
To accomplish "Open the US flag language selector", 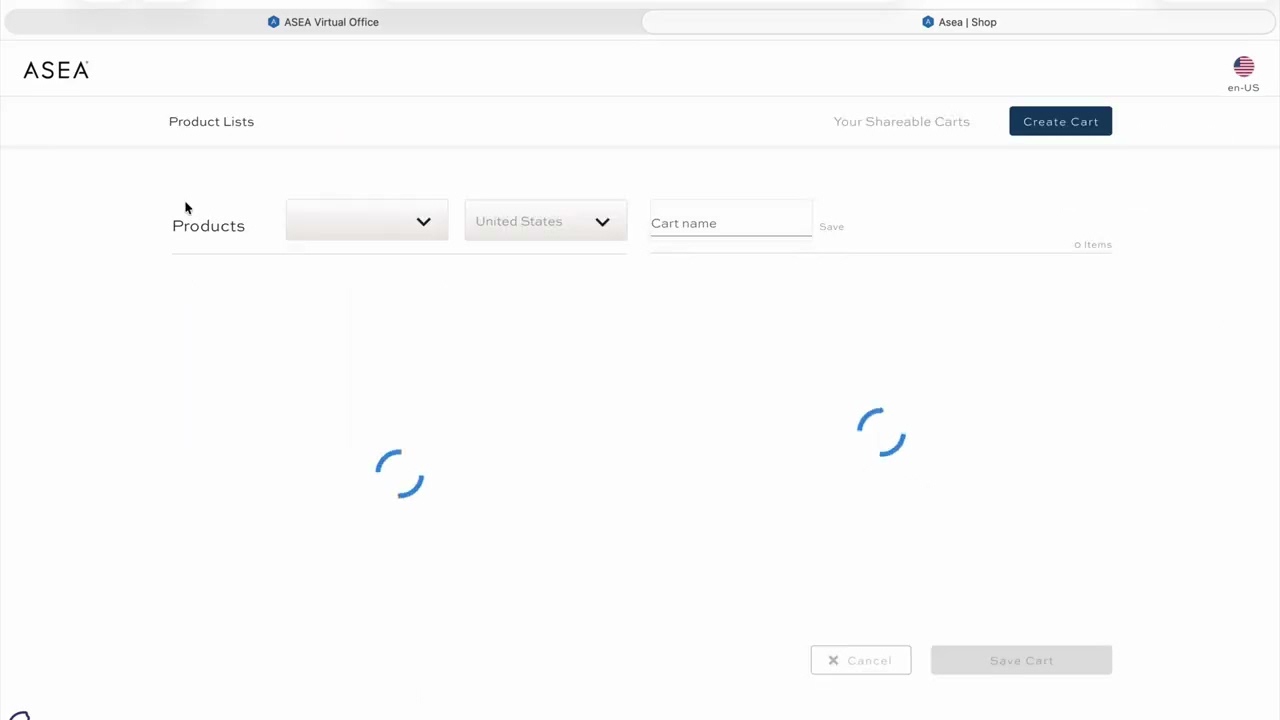I will point(1244,66).
